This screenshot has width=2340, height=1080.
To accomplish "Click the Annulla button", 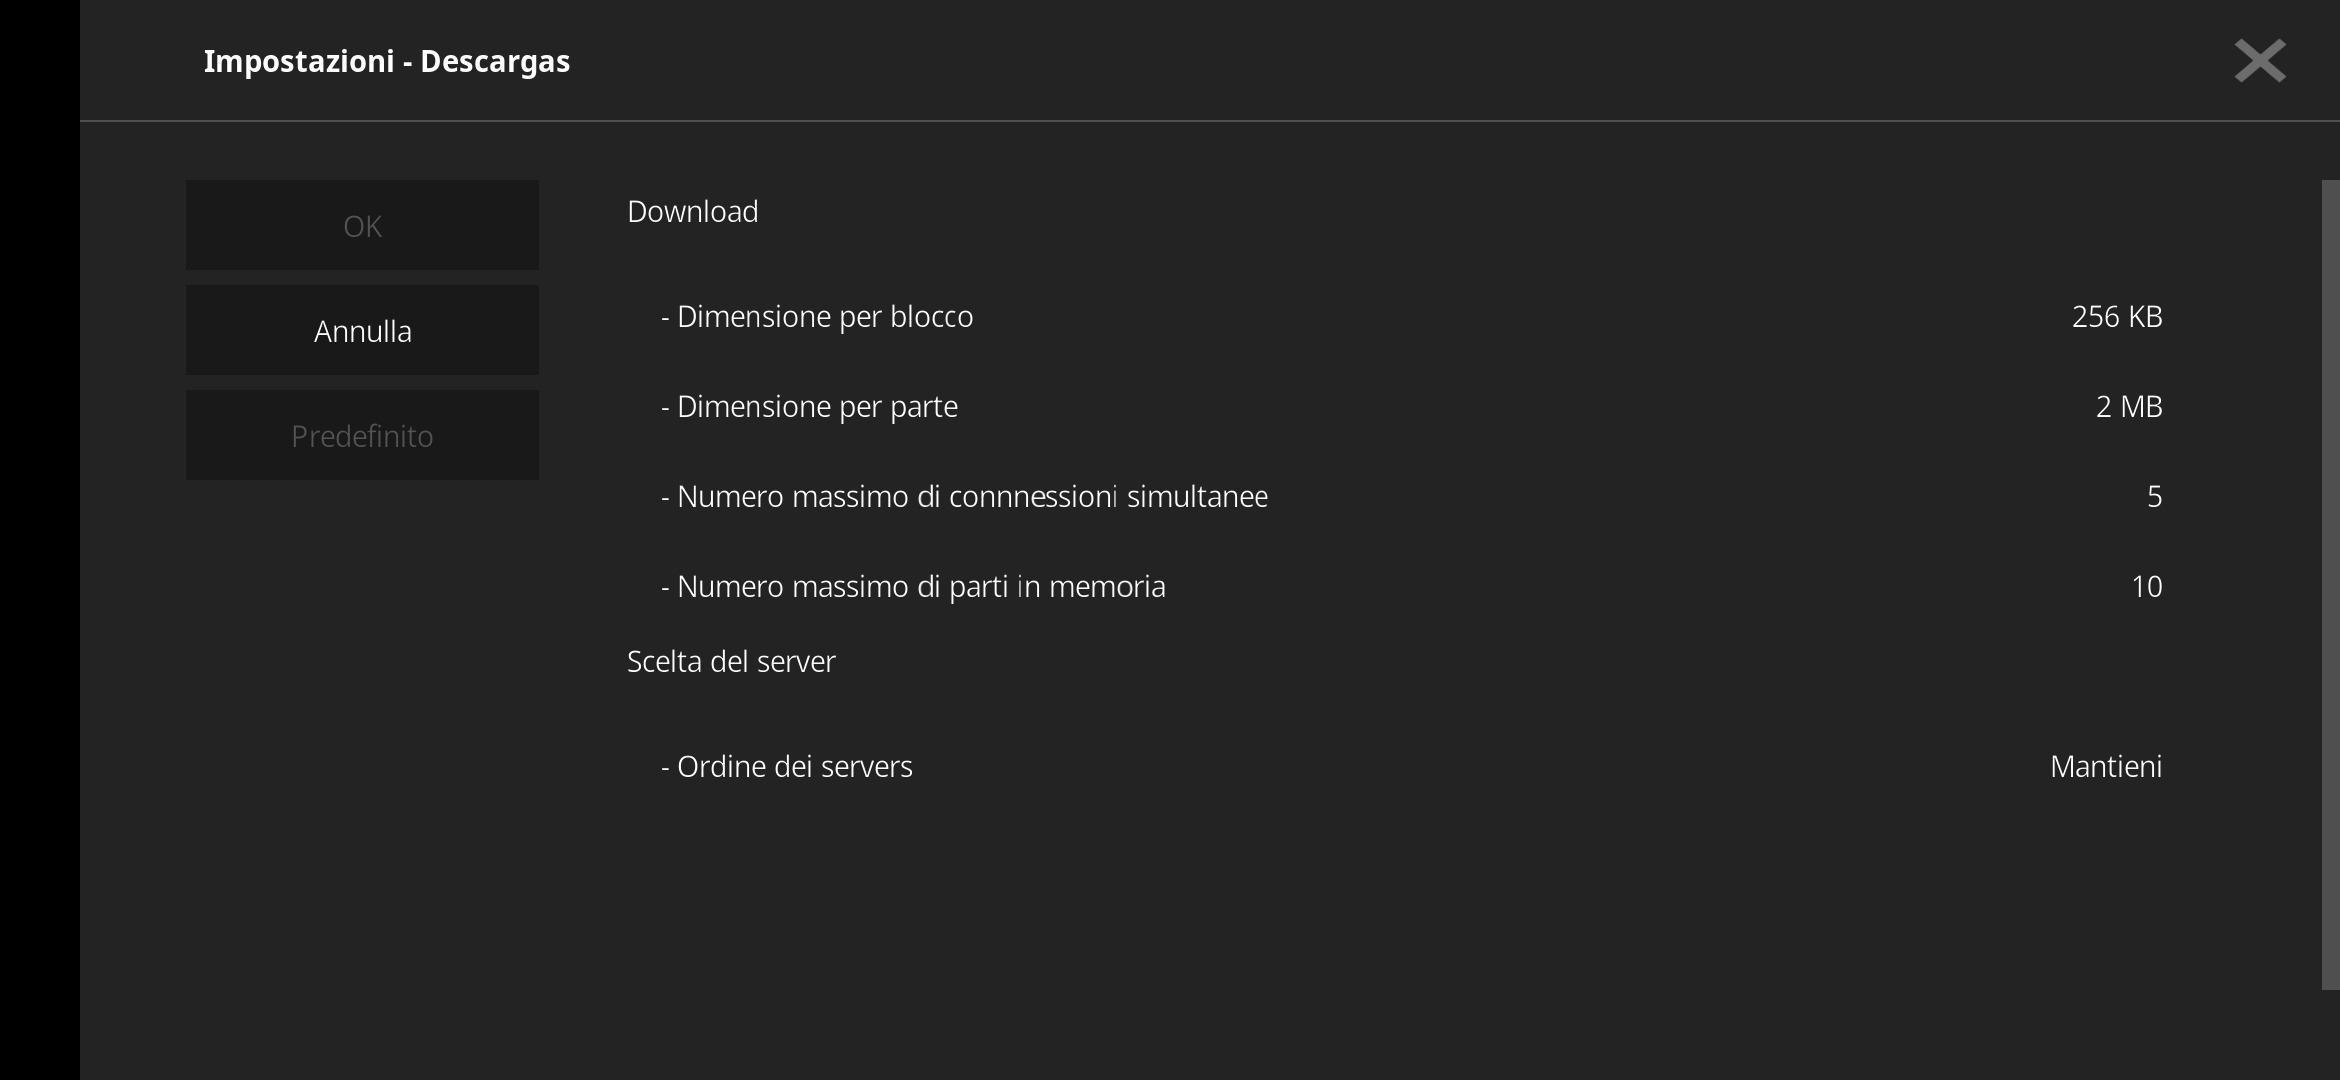I will click(x=362, y=329).
